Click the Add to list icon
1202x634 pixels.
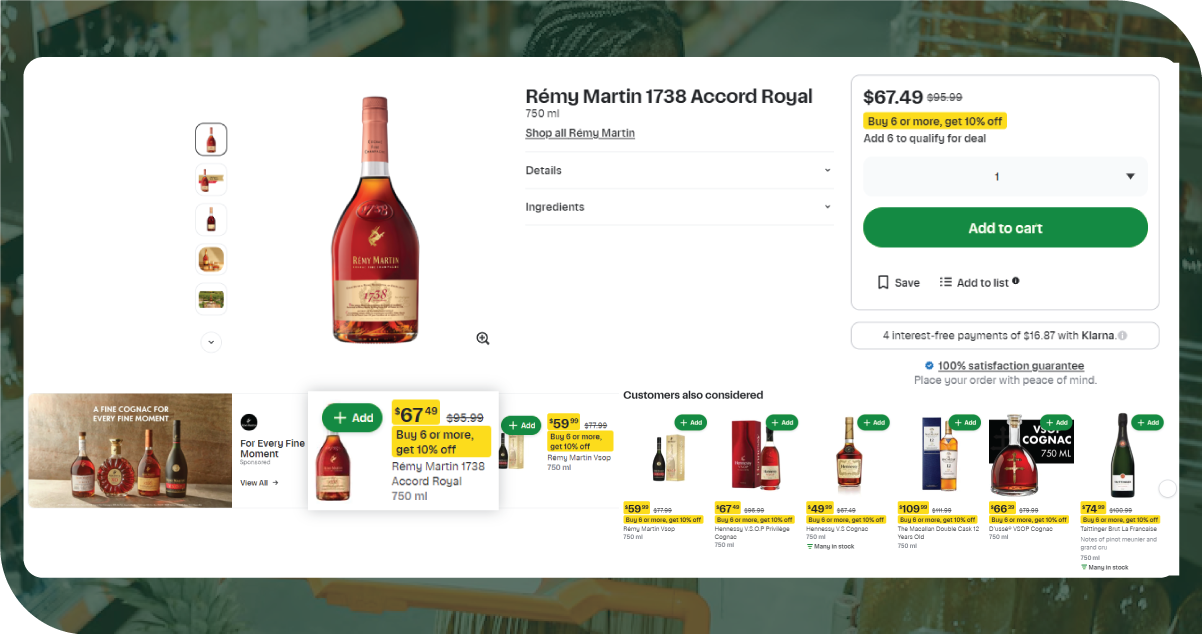[x=946, y=283]
